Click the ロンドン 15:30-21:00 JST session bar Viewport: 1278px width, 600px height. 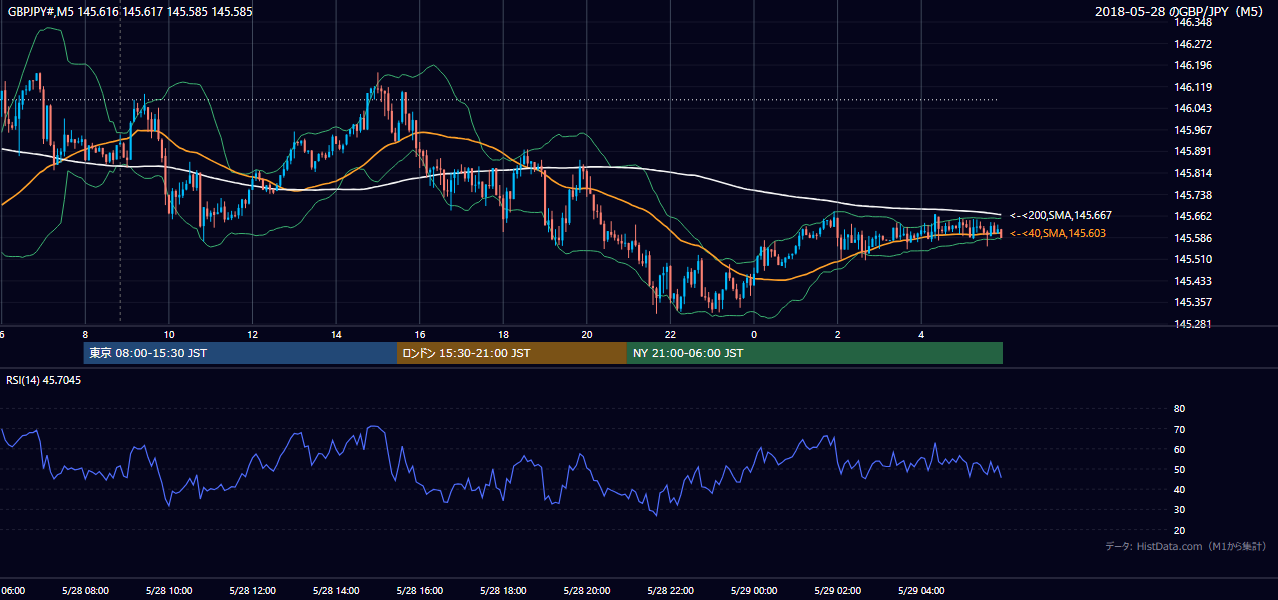pos(511,353)
